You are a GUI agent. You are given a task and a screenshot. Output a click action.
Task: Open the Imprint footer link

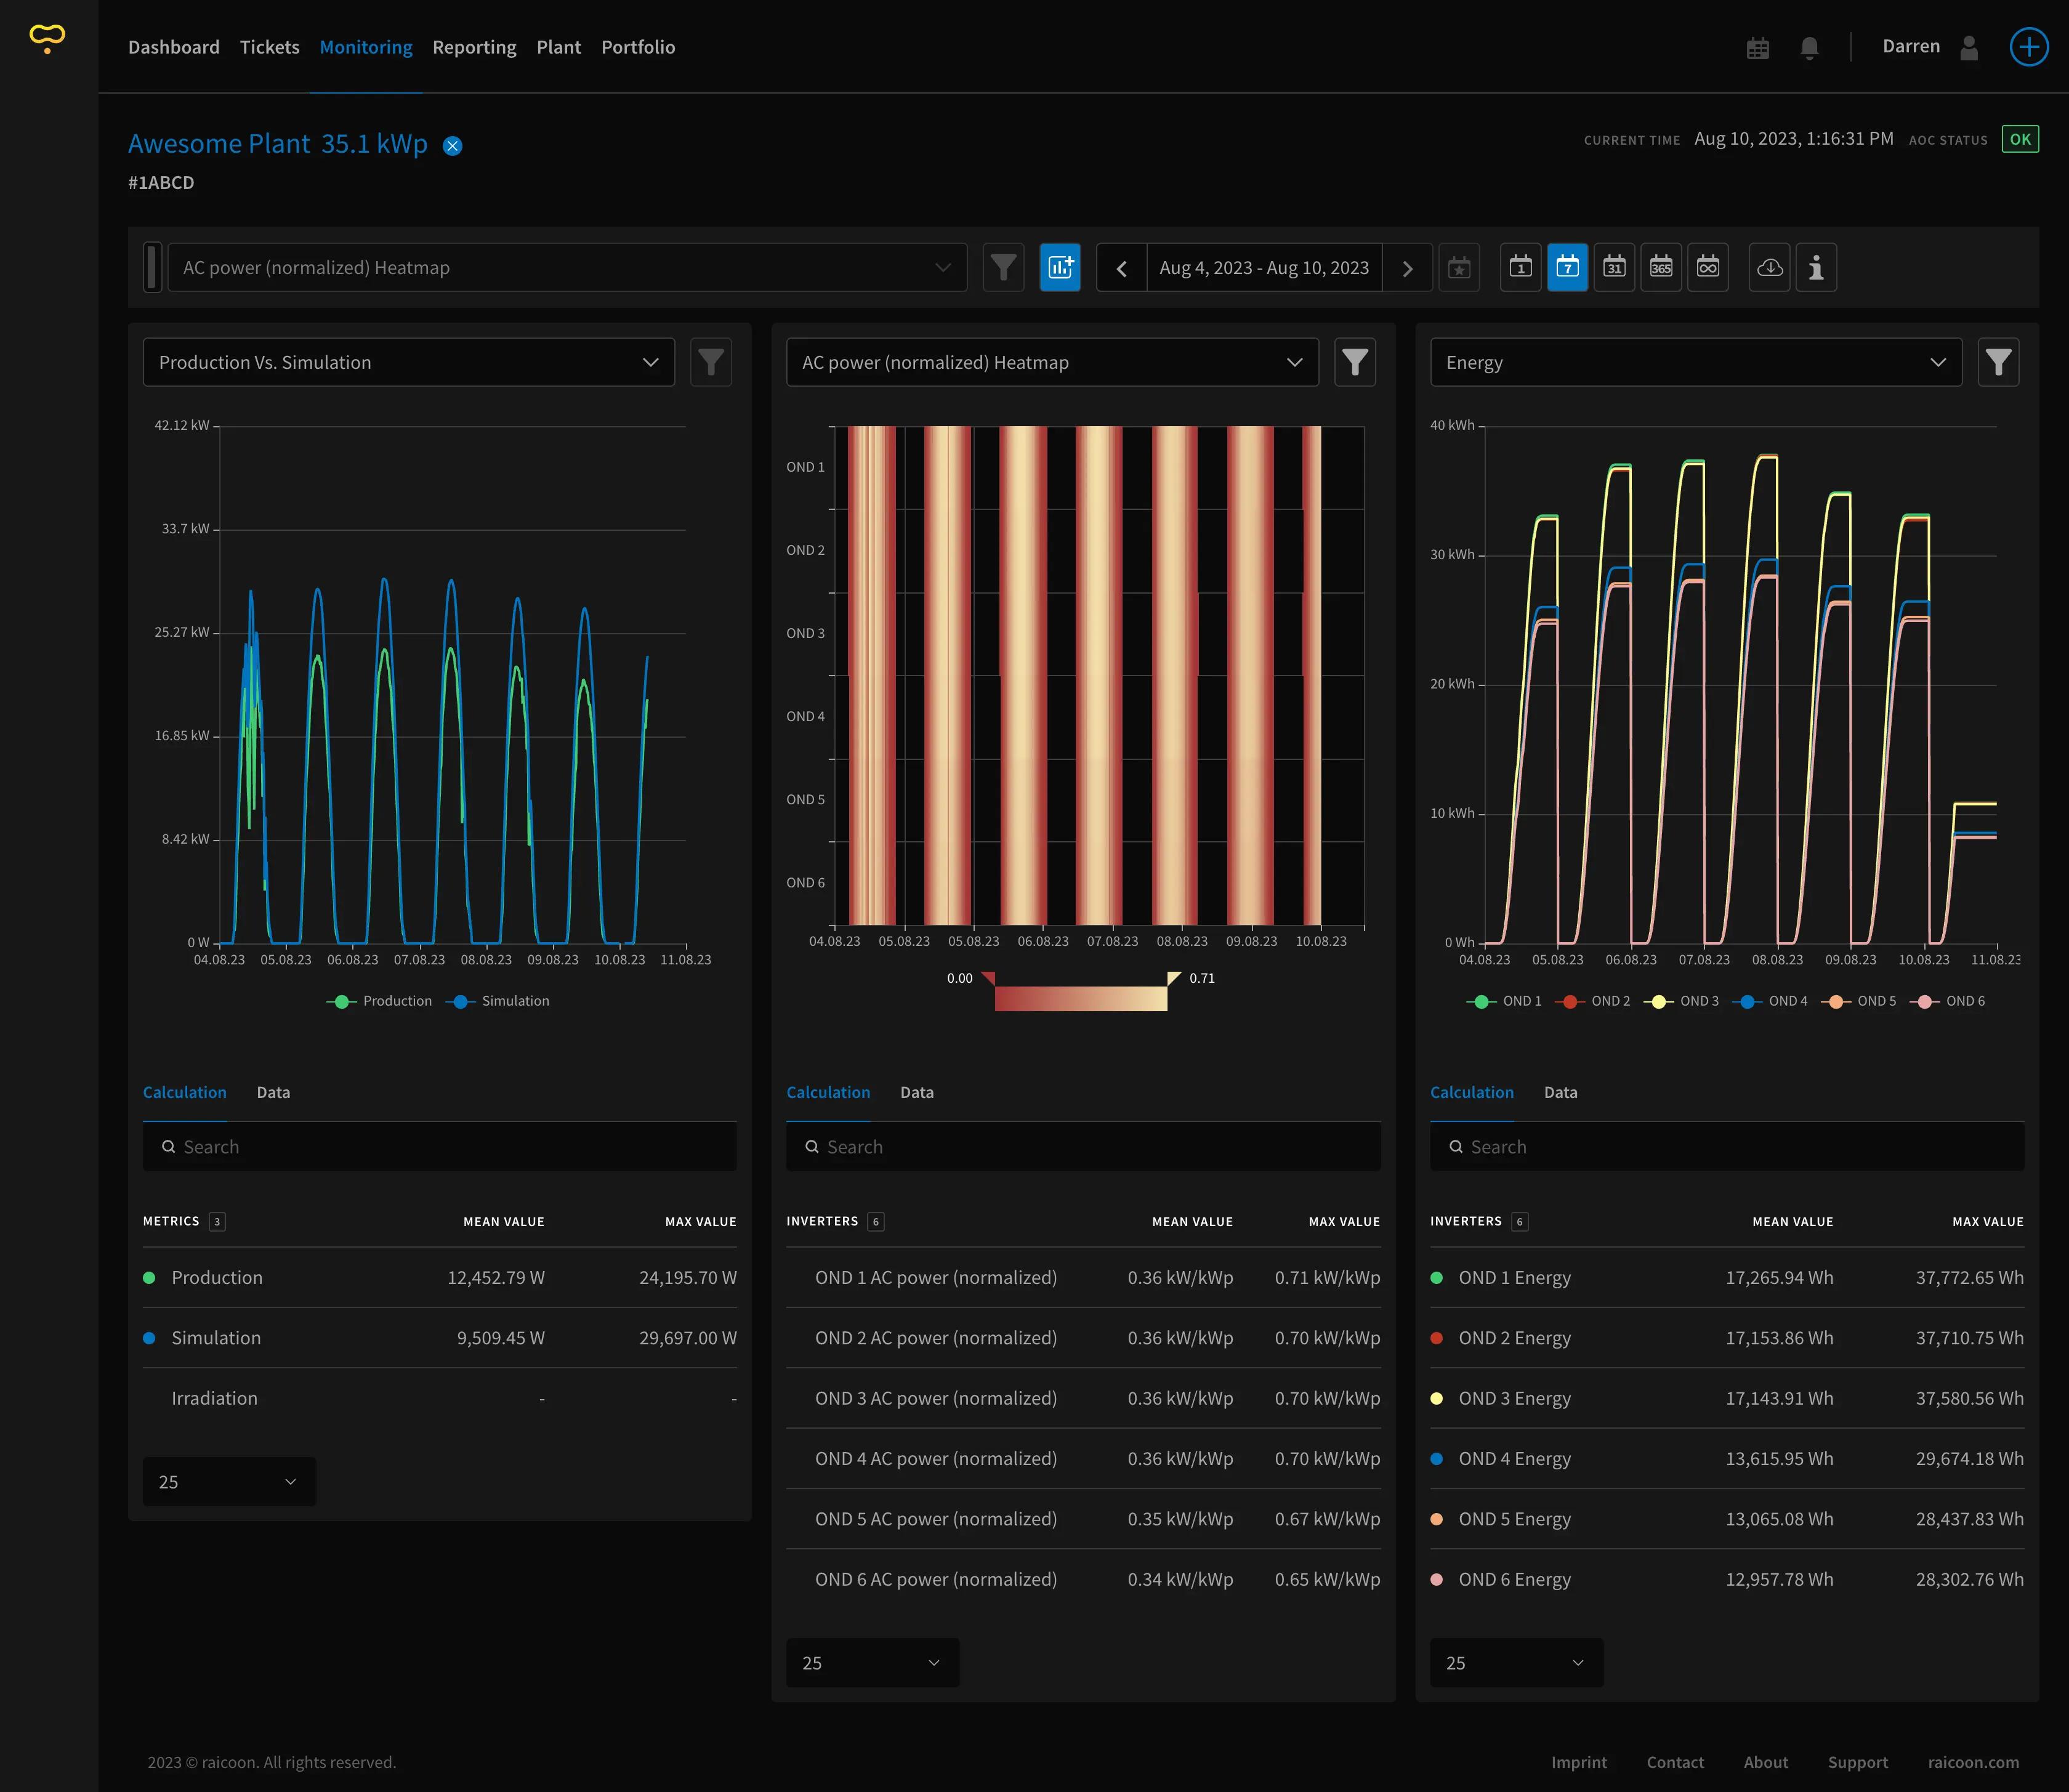(x=1579, y=1763)
